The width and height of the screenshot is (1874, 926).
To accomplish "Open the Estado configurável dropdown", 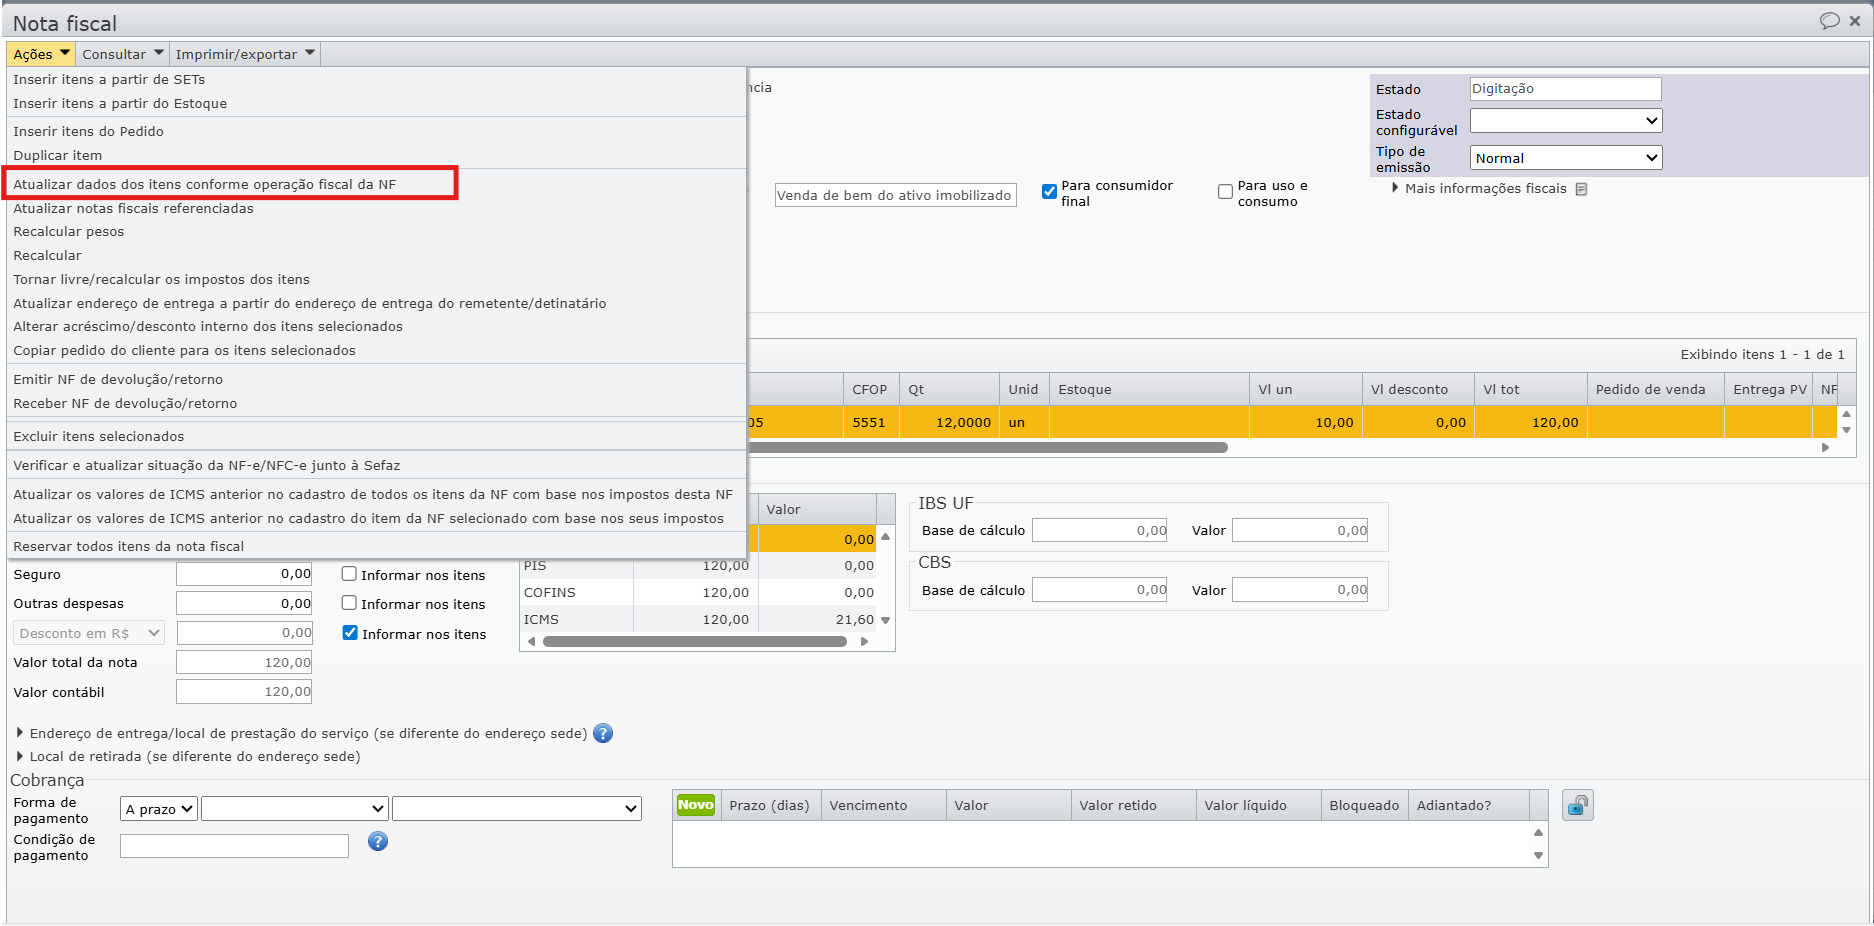I will click(1565, 121).
